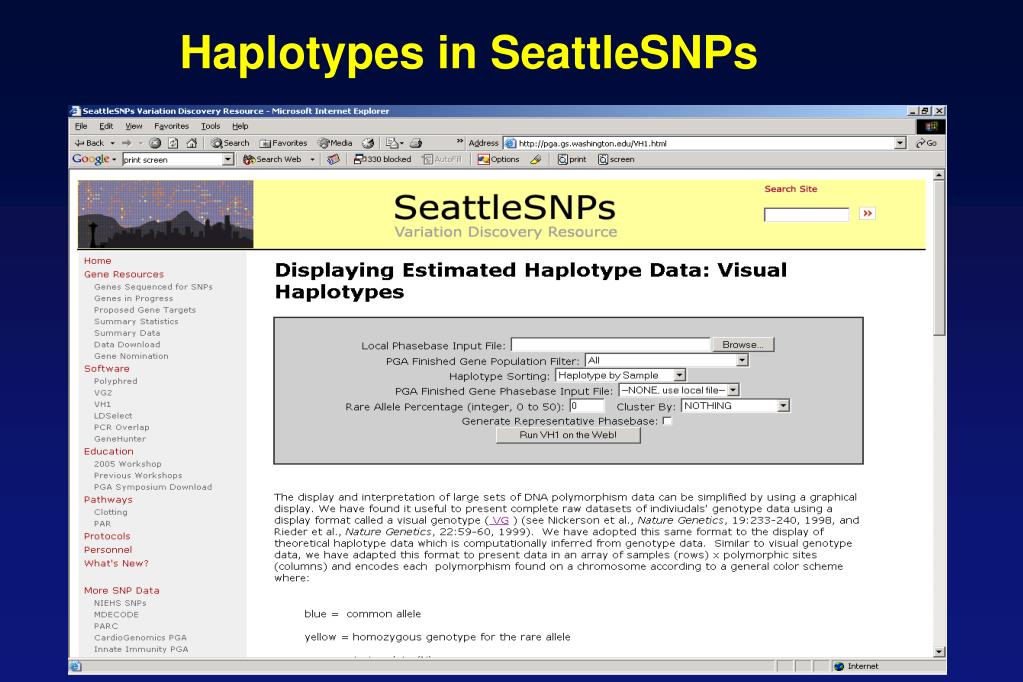The width and height of the screenshot is (1023, 682).
Task: Click the 'print' search-word button
Action: pos(572,159)
